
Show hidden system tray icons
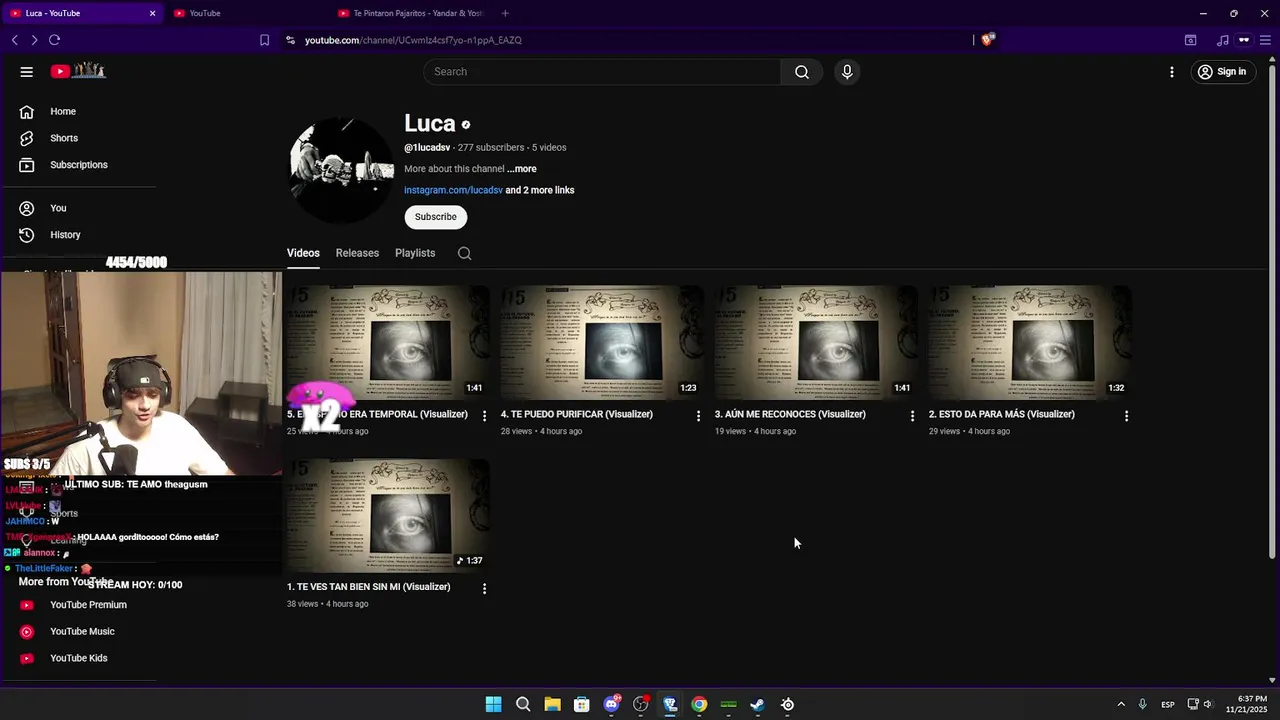click(1121, 705)
